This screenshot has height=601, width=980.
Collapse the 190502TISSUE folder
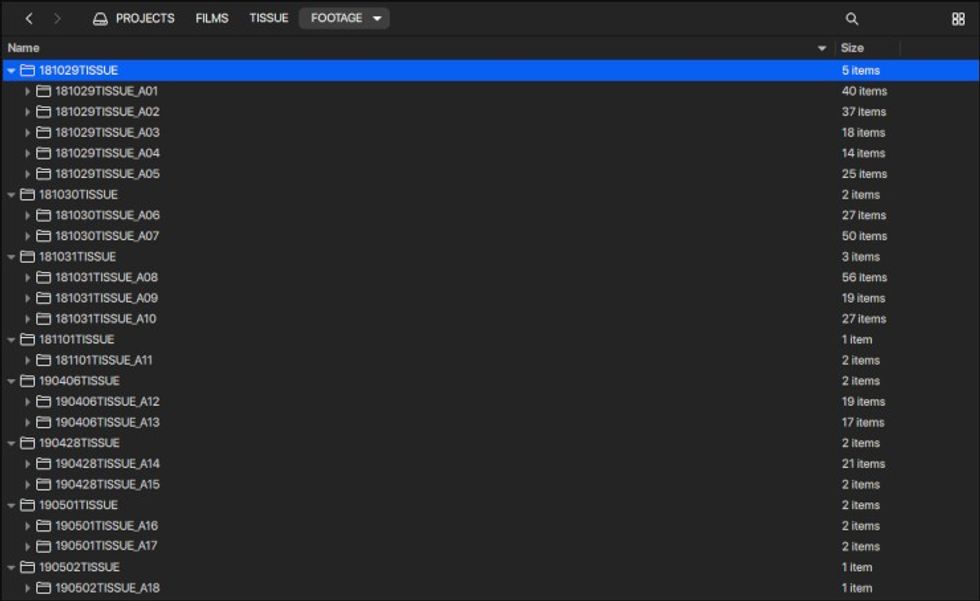tap(11, 567)
